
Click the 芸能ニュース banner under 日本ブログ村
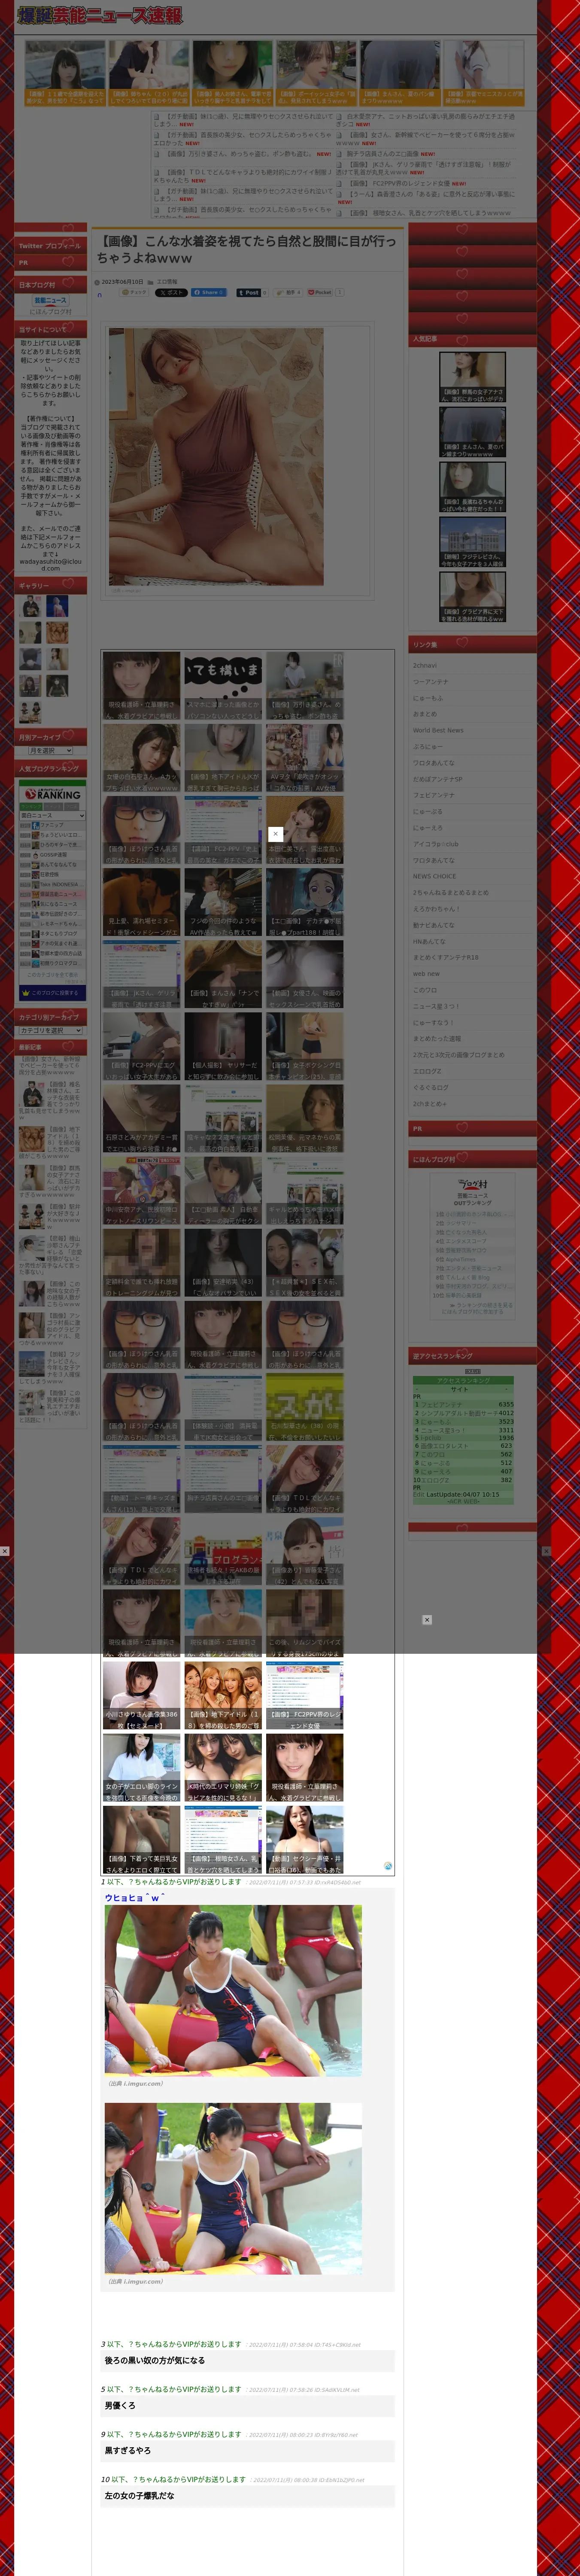(x=51, y=300)
